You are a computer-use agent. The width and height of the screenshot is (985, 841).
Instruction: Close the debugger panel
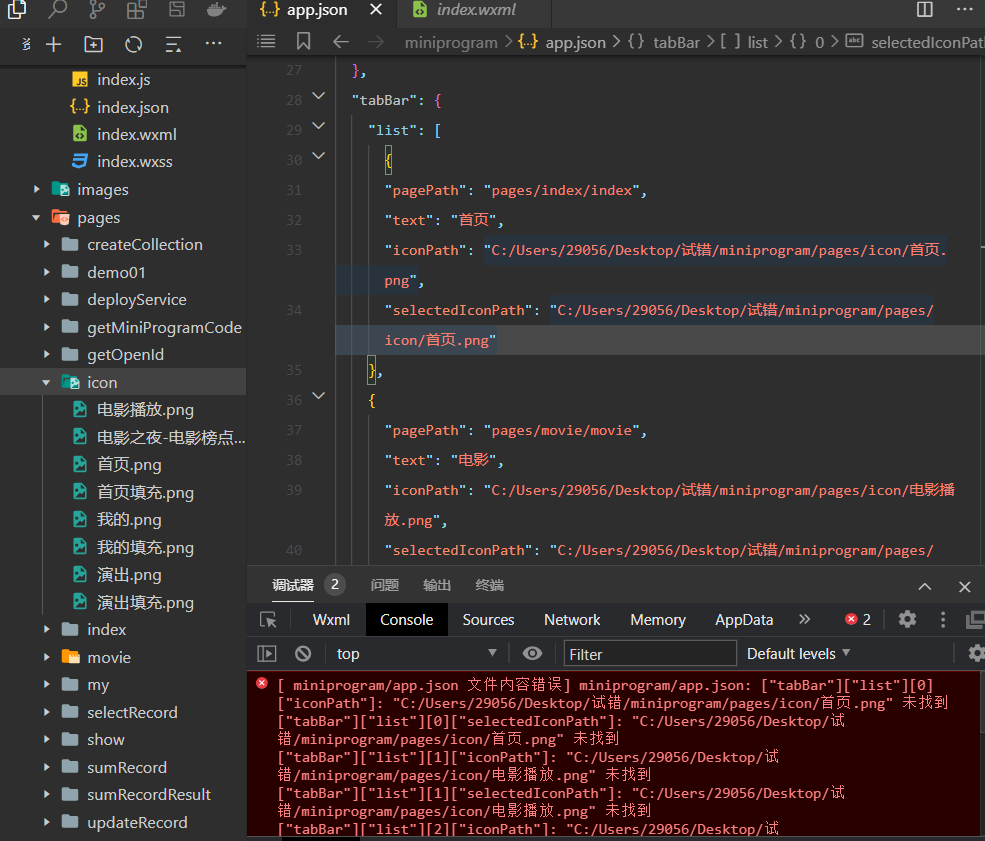click(x=965, y=587)
